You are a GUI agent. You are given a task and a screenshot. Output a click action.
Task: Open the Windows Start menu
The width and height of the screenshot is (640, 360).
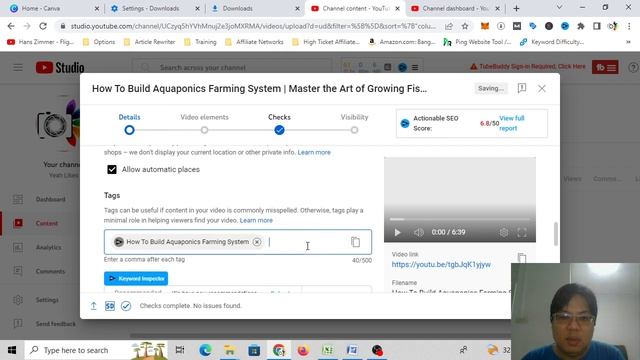point(12,350)
